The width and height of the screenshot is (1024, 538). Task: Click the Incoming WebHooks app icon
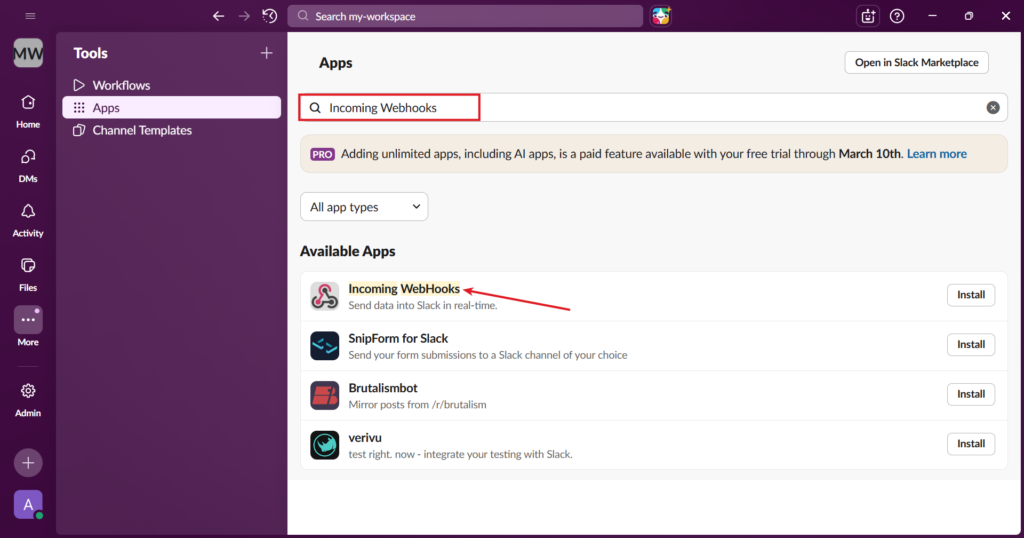[325, 296]
